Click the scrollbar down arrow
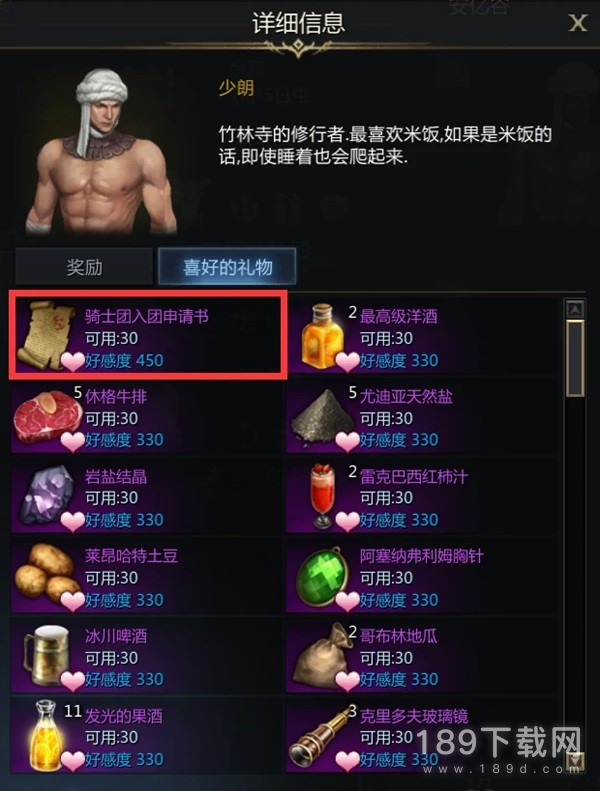600x791 pixels. (x=575, y=760)
